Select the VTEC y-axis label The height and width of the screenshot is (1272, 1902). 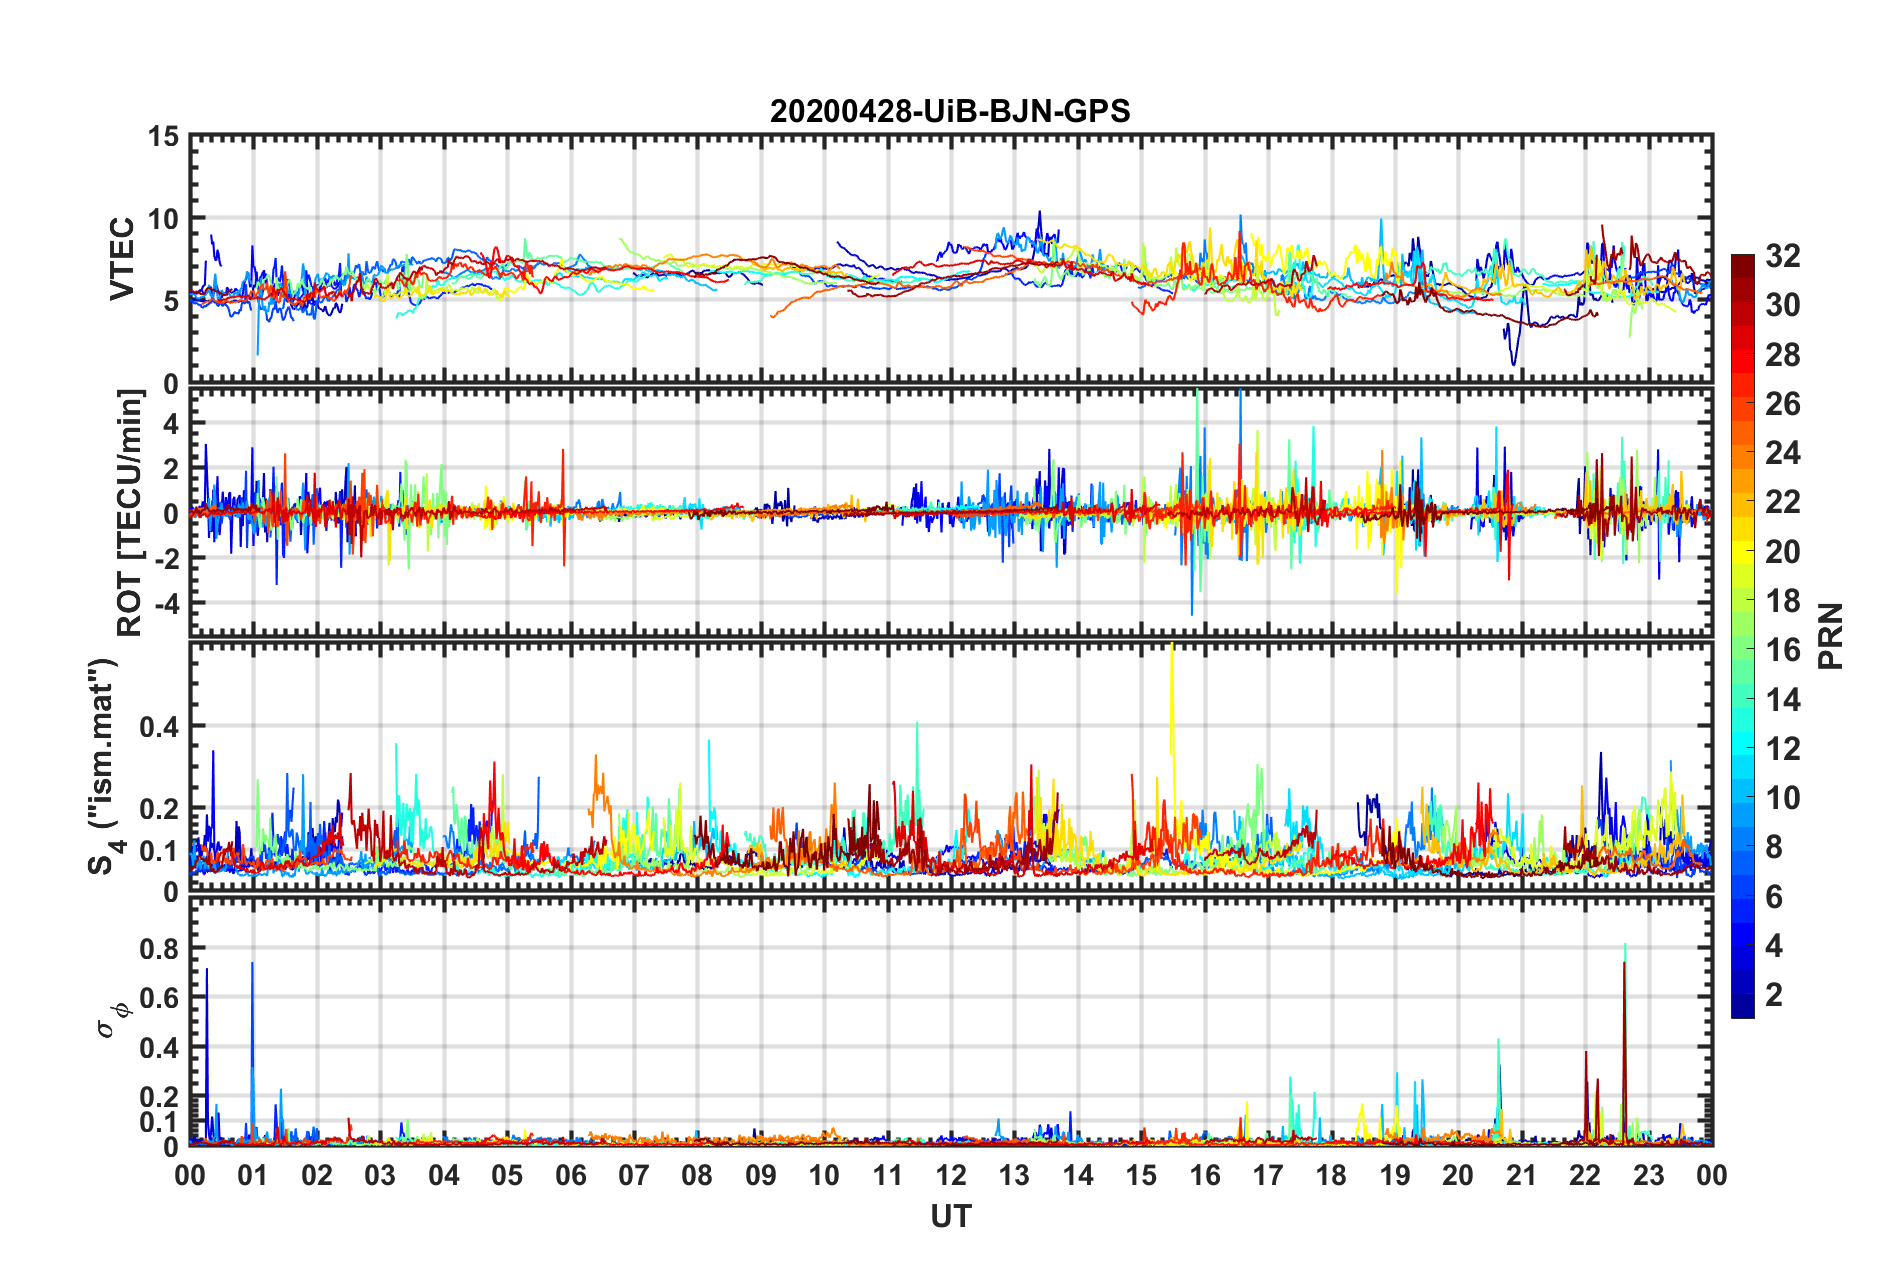tap(122, 258)
